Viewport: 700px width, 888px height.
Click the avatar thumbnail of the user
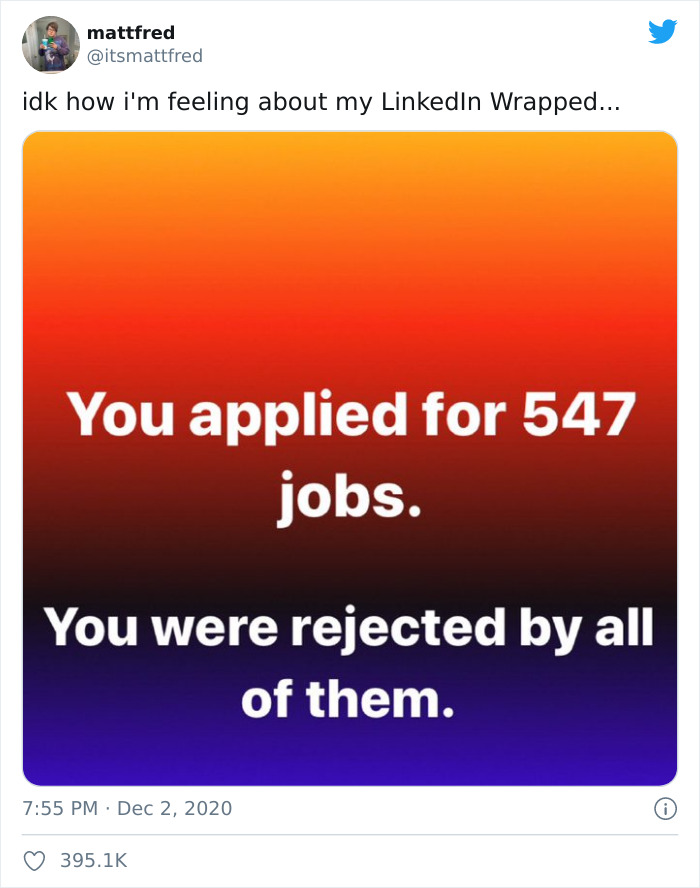click(50, 44)
